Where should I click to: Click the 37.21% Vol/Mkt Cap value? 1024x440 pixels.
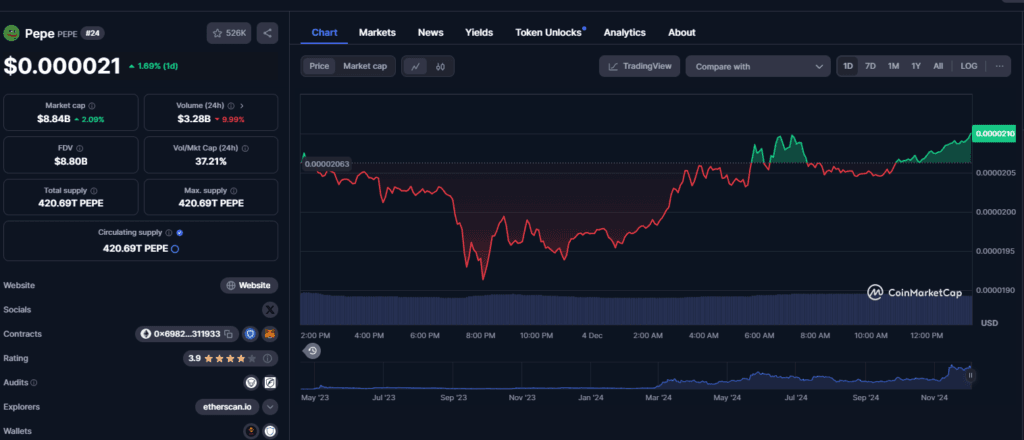[211, 161]
